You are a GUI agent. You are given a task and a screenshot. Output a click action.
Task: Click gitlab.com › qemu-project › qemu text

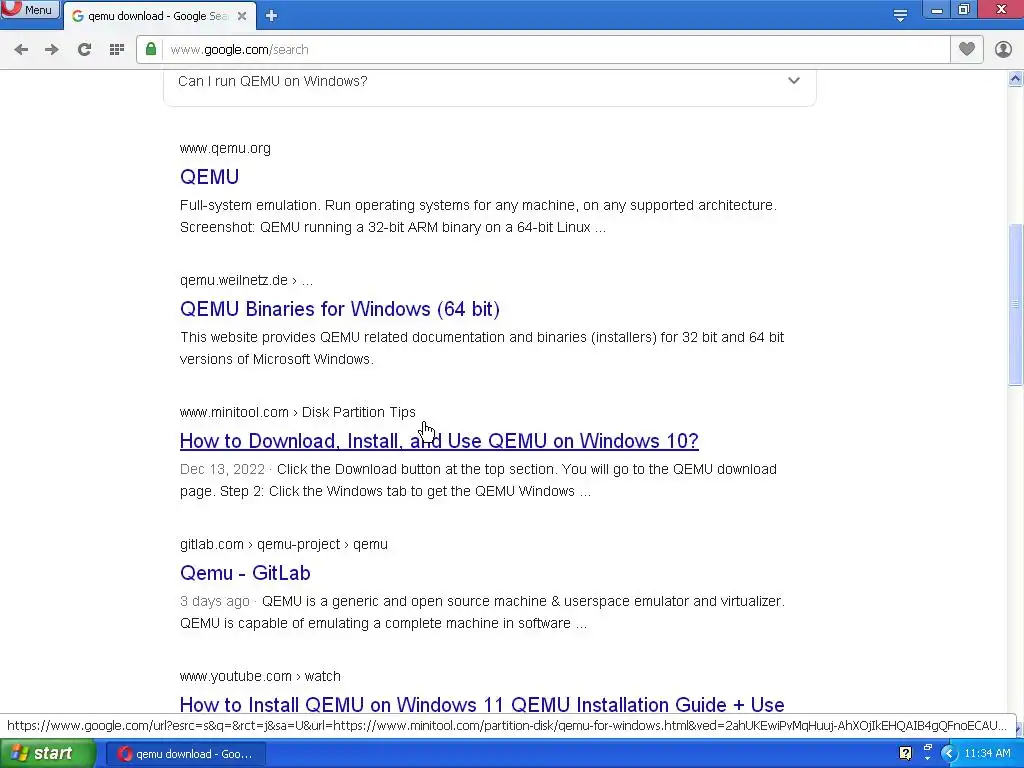283,544
